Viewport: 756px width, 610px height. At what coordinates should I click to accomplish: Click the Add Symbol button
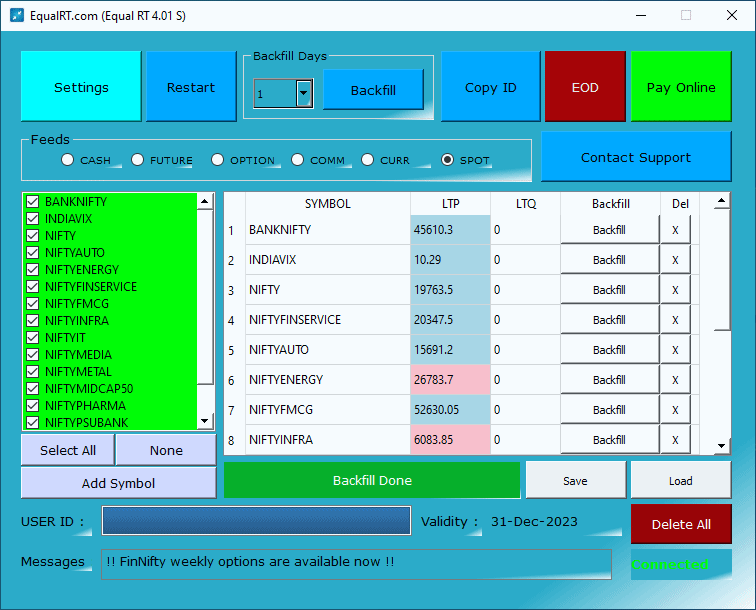119,483
